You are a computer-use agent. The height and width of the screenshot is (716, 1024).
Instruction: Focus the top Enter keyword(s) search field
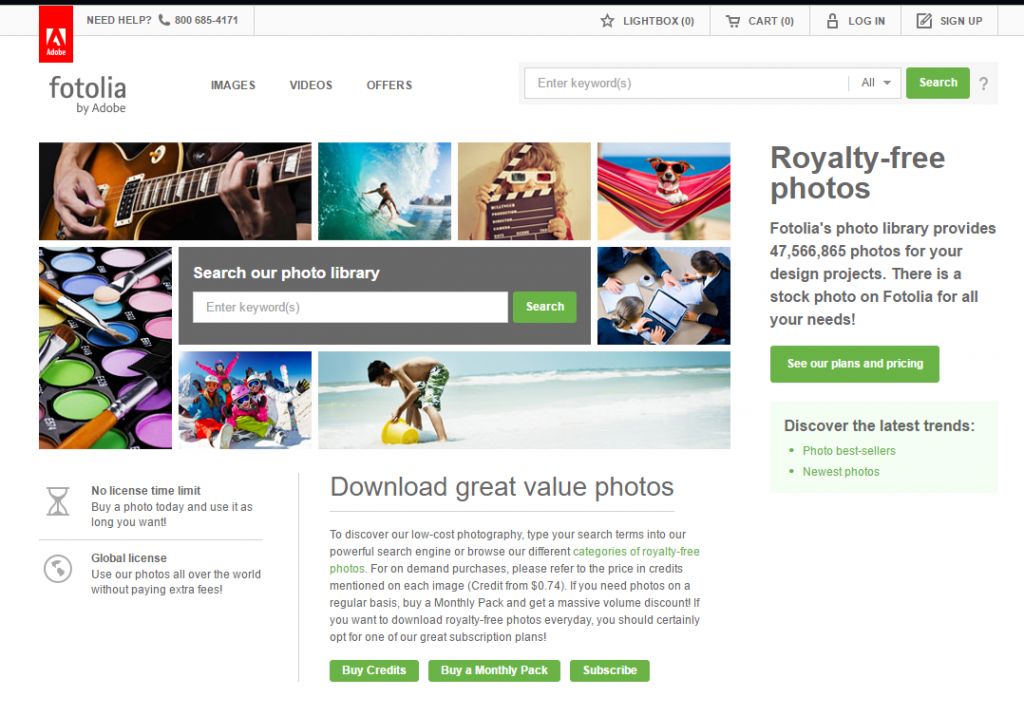687,83
